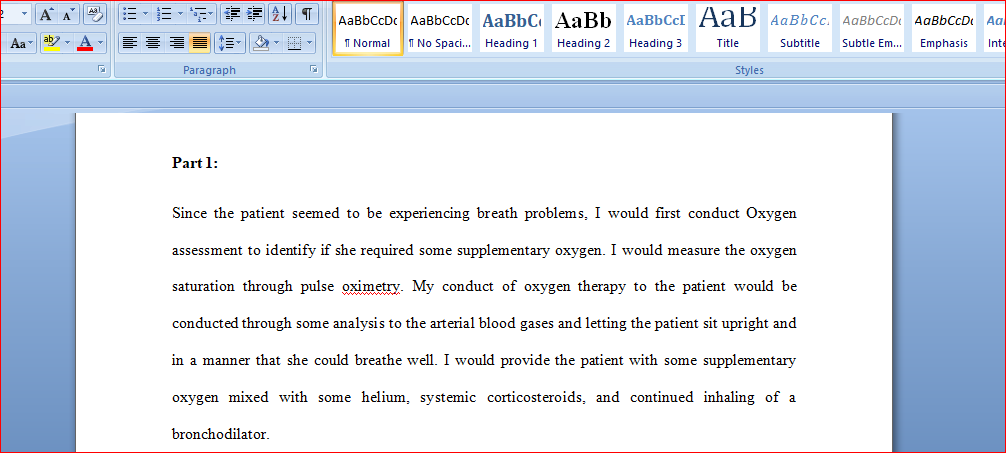The image size is (1006, 453).
Task: Toggle Justify alignment
Action: [x=200, y=44]
